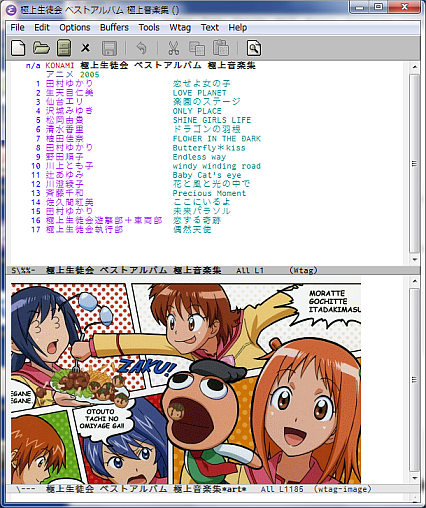Click artist 極上生徒会執行部 on track 17
The width and height of the screenshot is (426, 508).
tap(84, 229)
